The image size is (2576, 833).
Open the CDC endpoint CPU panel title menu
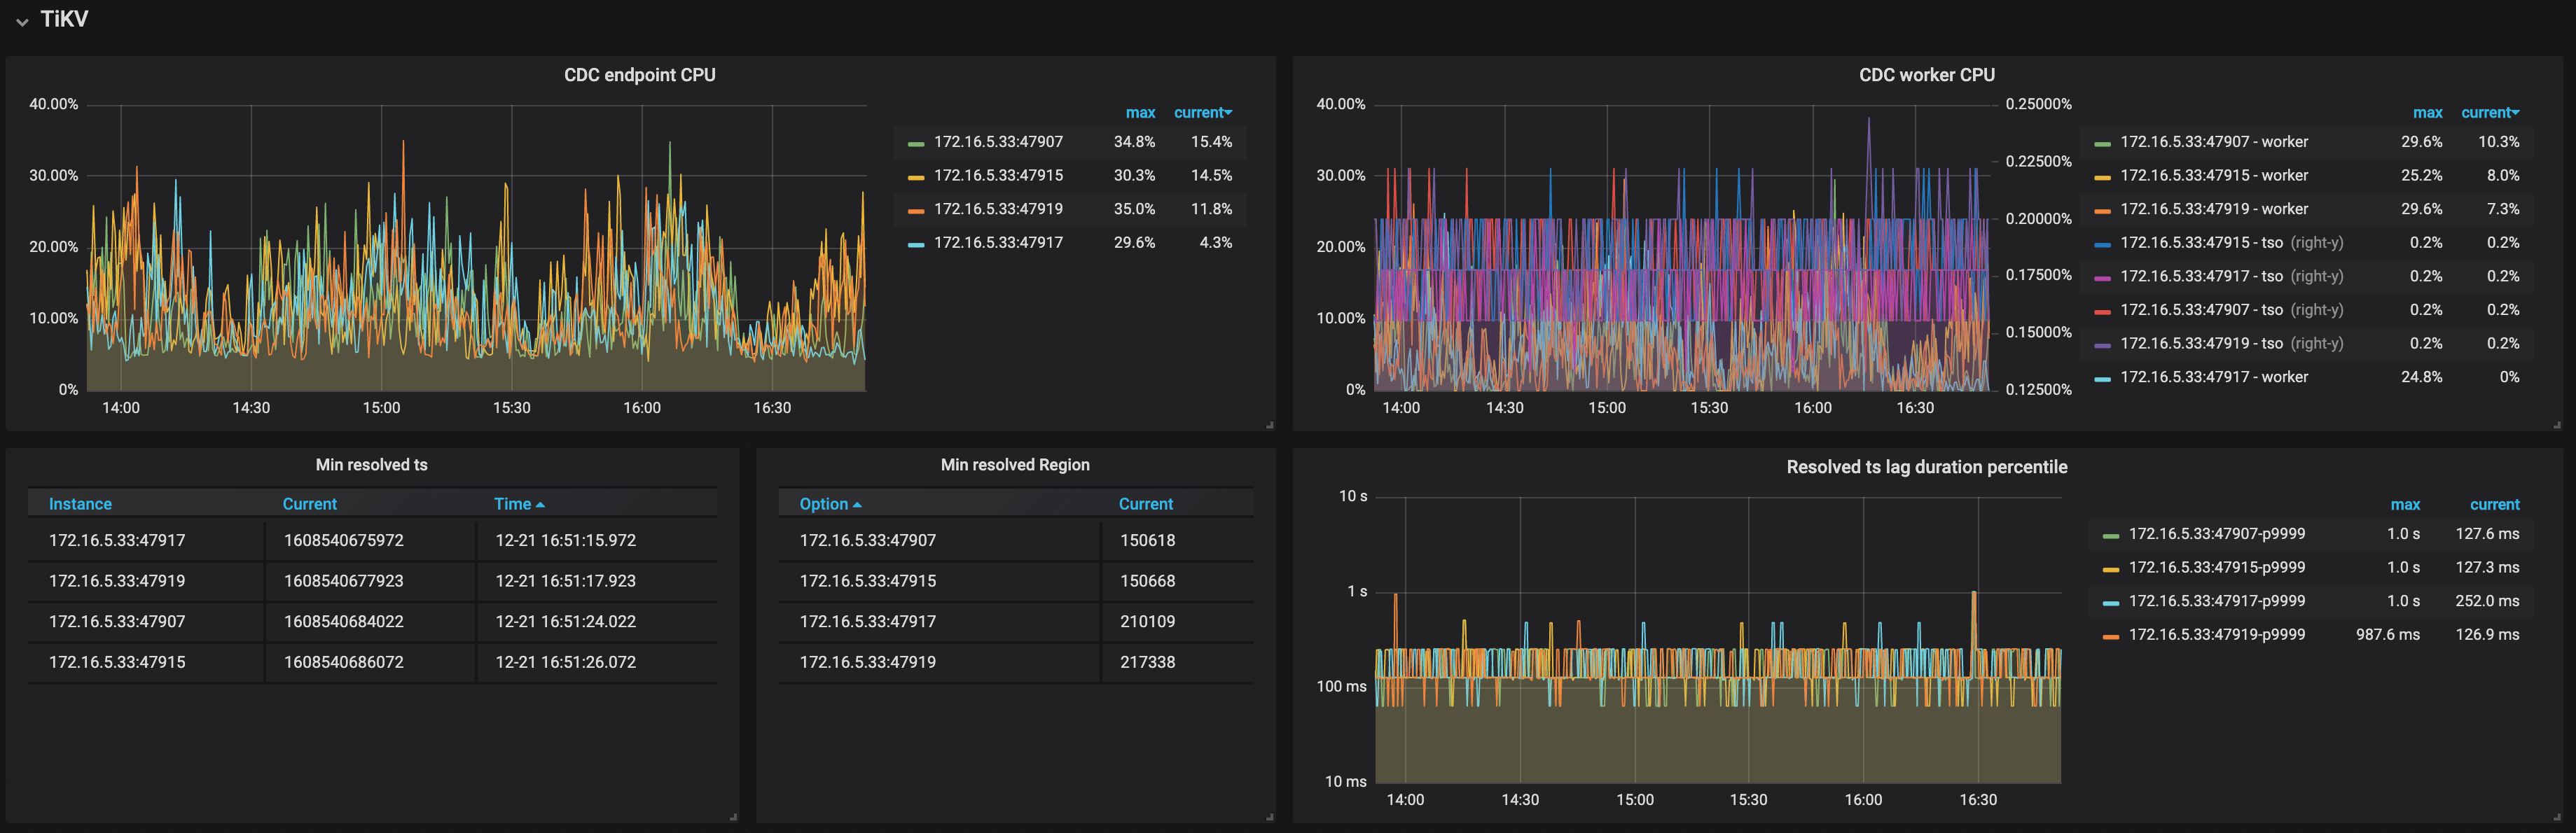click(x=639, y=74)
